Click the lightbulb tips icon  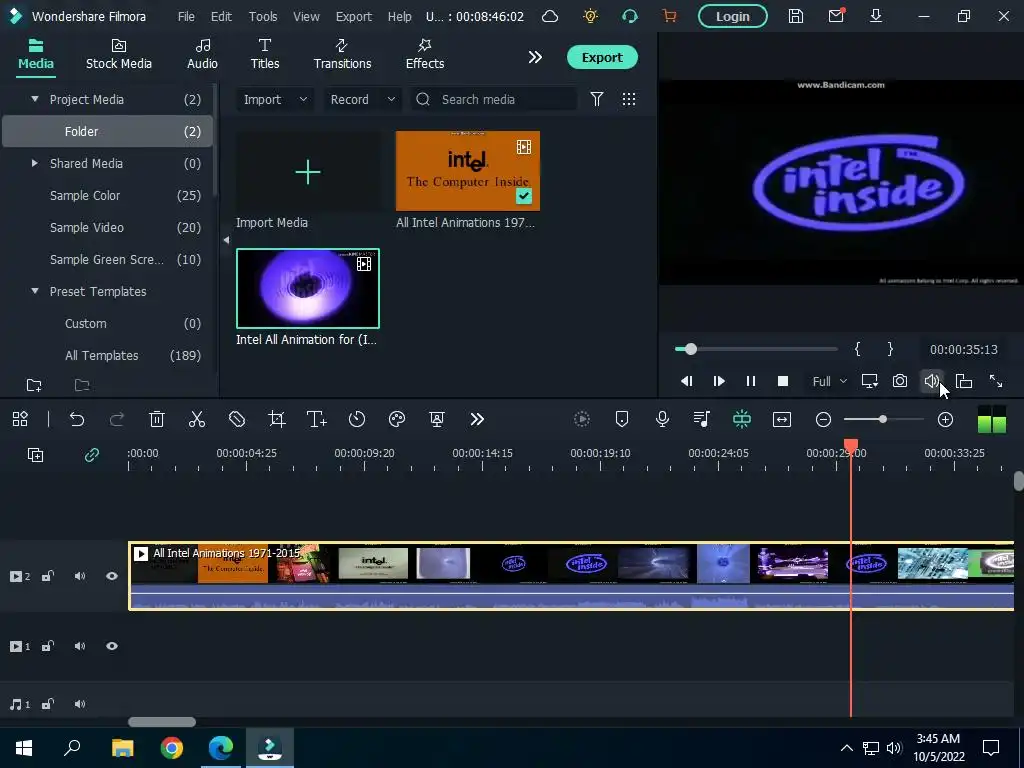[590, 16]
